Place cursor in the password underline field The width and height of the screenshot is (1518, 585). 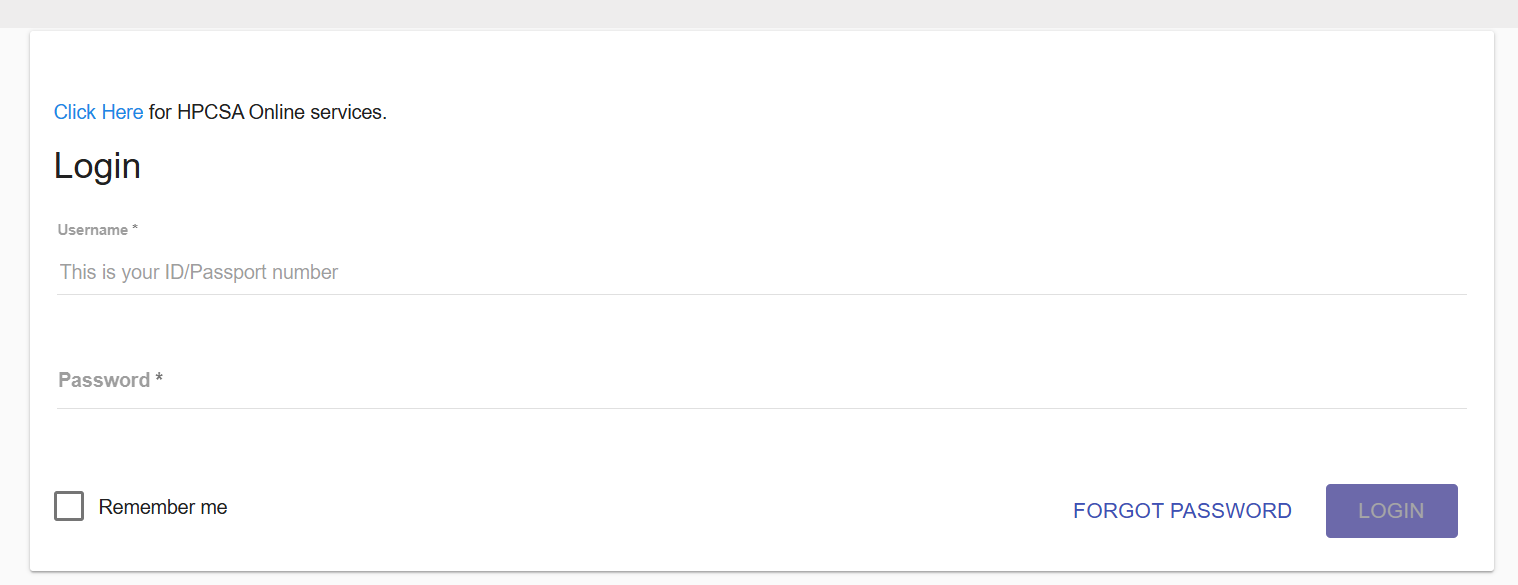pos(762,381)
